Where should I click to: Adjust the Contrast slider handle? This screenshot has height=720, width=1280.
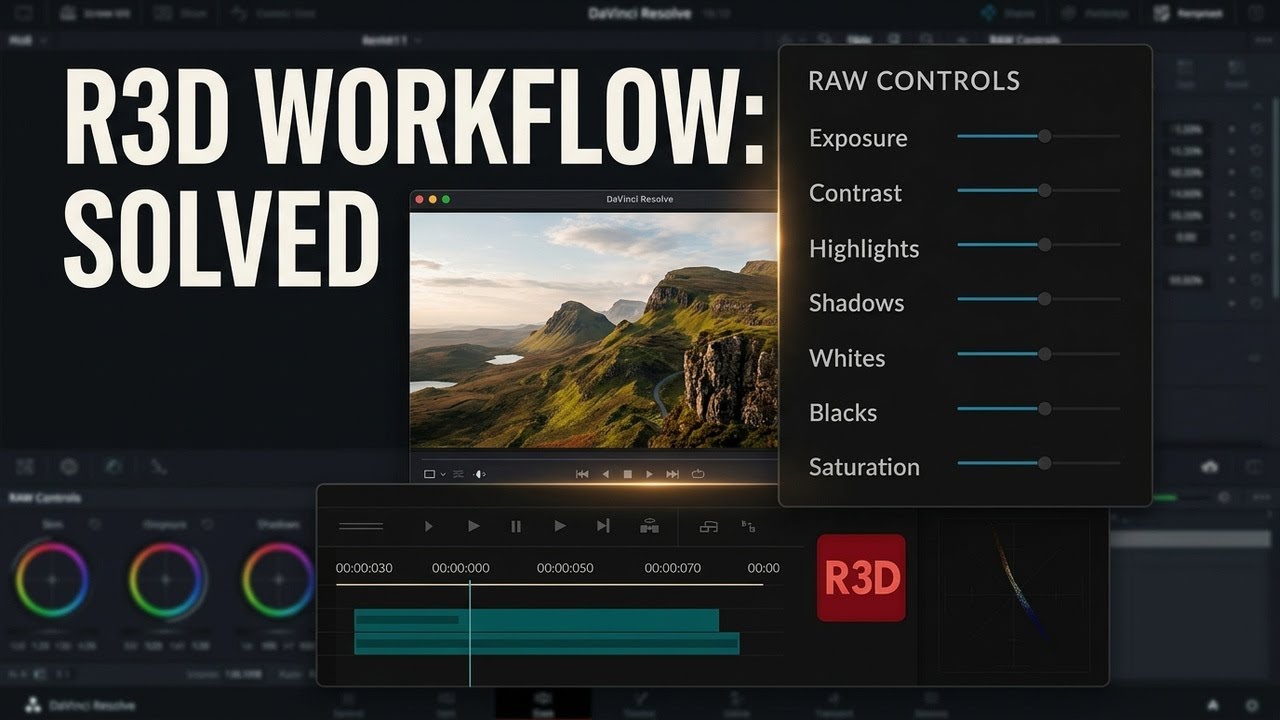(1044, 190)
